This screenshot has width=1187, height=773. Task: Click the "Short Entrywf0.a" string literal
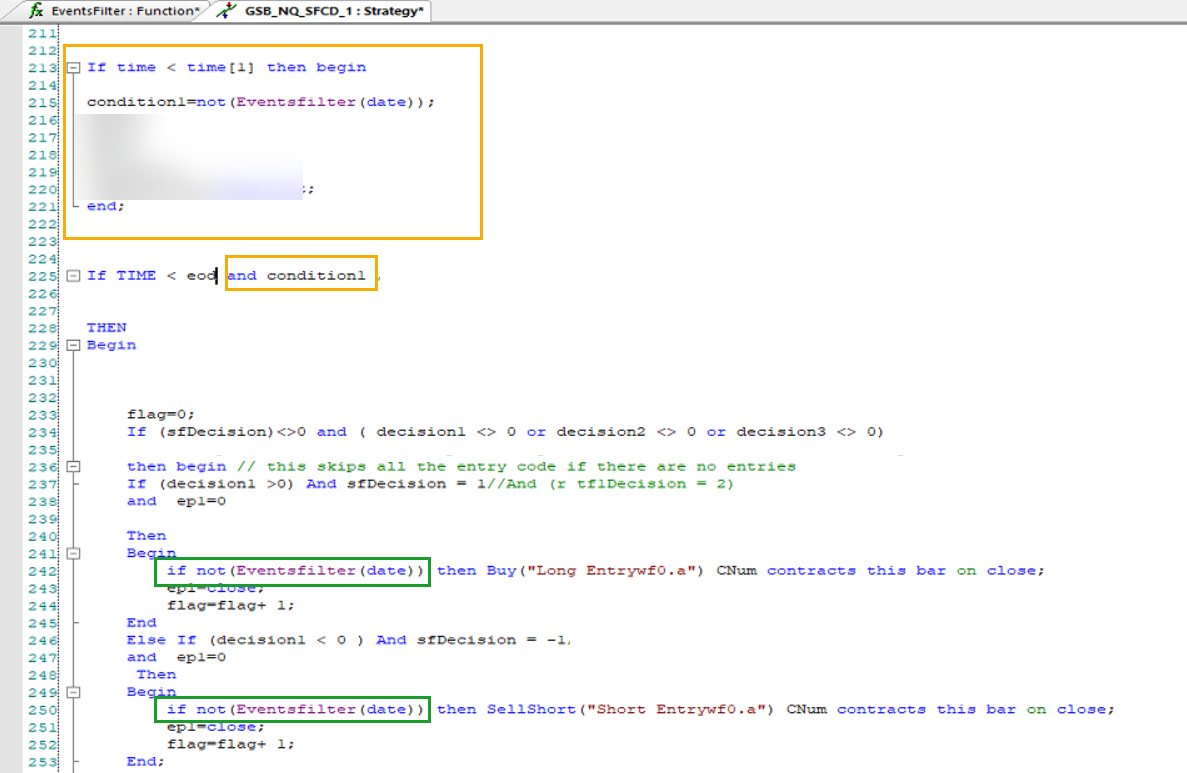(x=680, y=710)
